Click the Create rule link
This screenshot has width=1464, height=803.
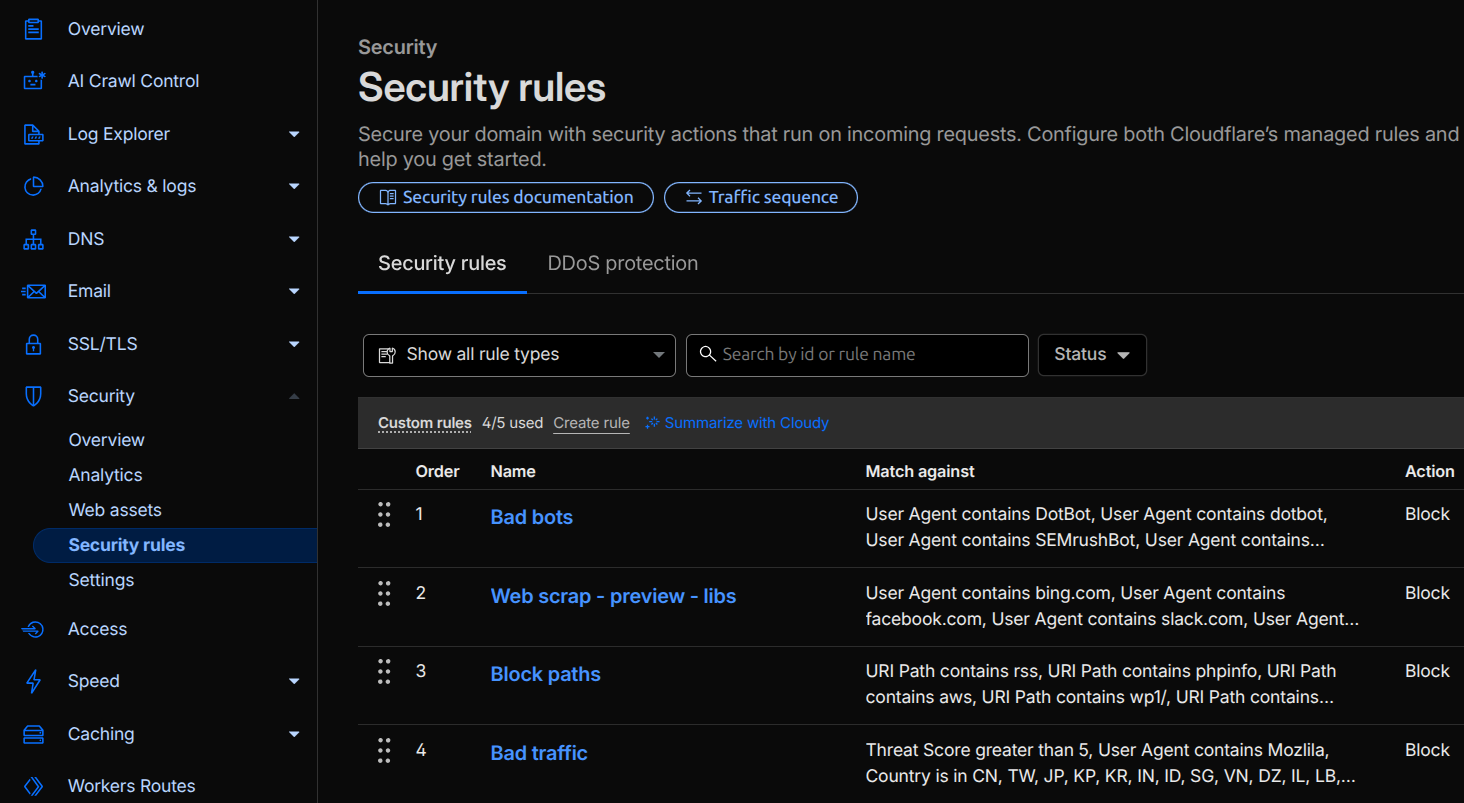592,423
